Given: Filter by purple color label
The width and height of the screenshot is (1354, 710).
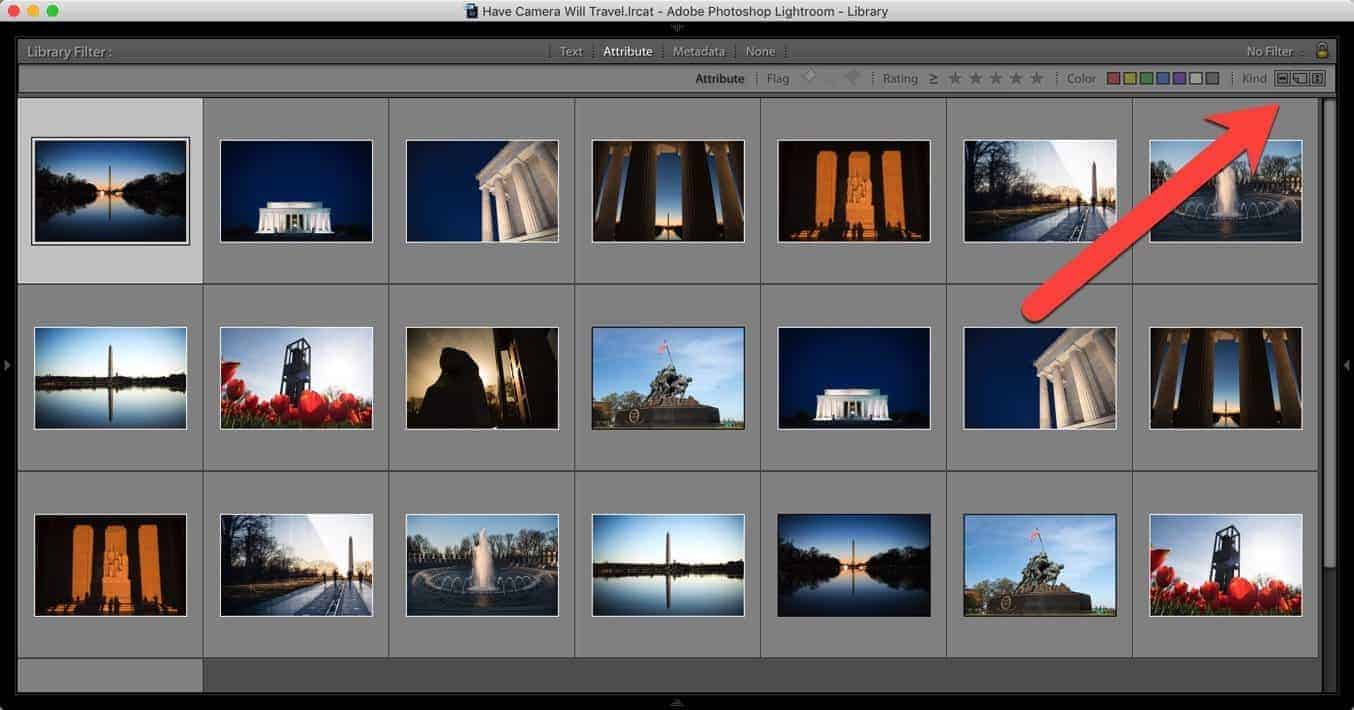Looking at the screenshot, I should tap(1180, 78).
